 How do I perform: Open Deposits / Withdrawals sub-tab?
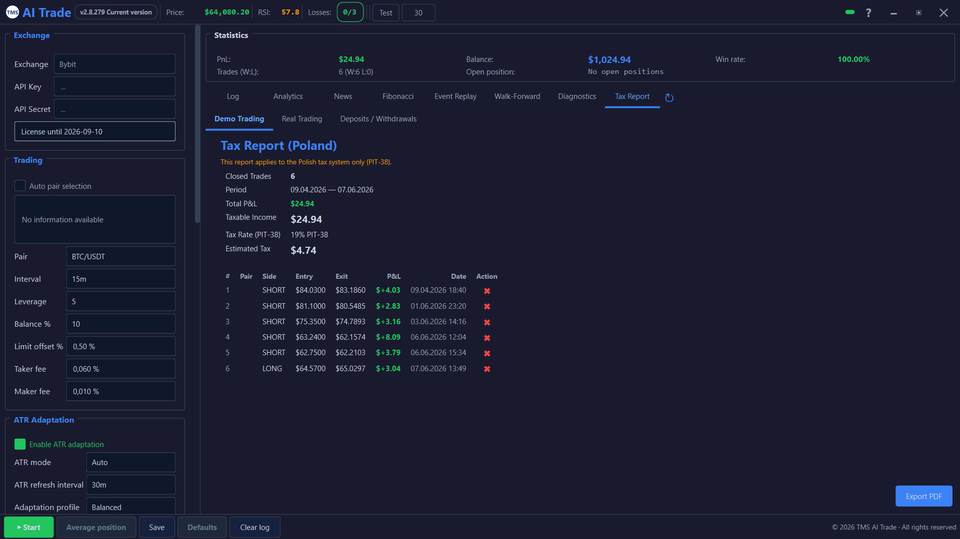(378, 119)
